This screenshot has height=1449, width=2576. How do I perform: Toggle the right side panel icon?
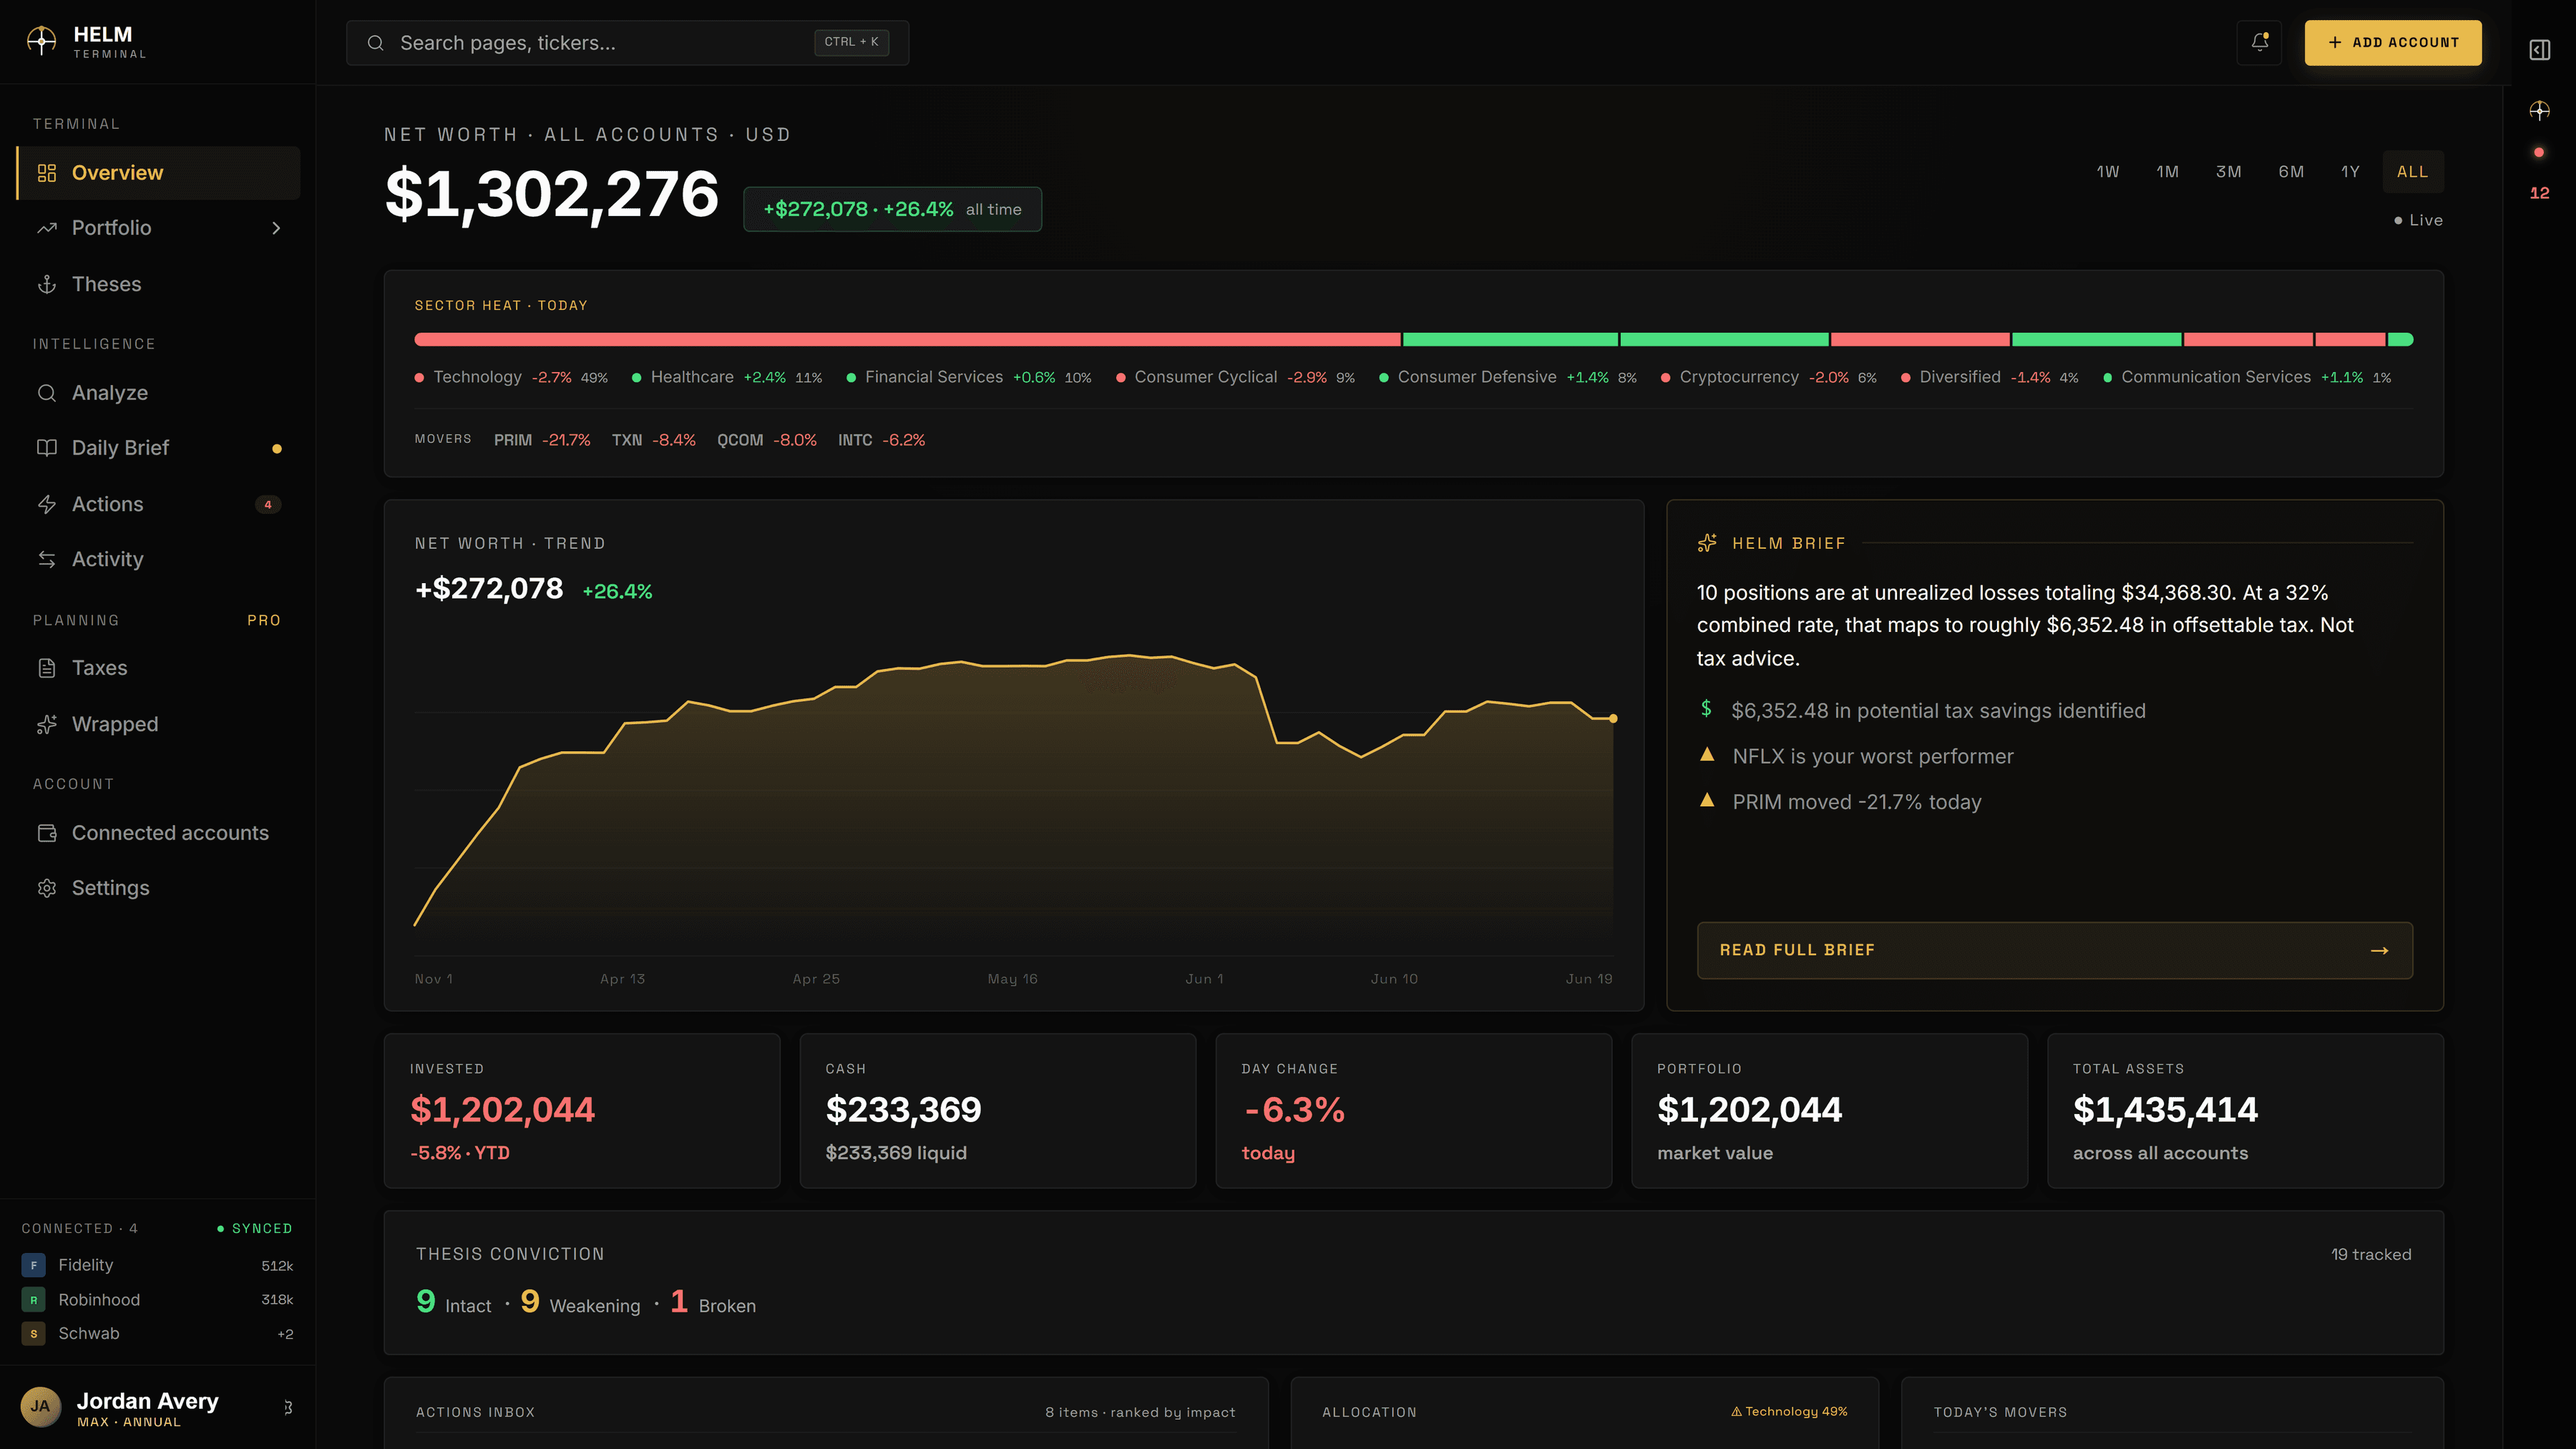click(x=2540, y=50)
